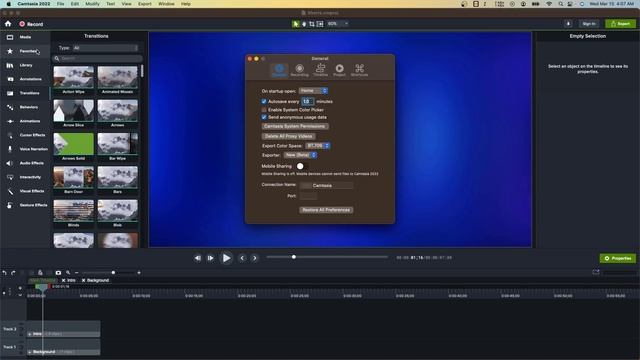Click Camtasia System Permissions button
The image size is (640, 360).
[x=295, y=126]
